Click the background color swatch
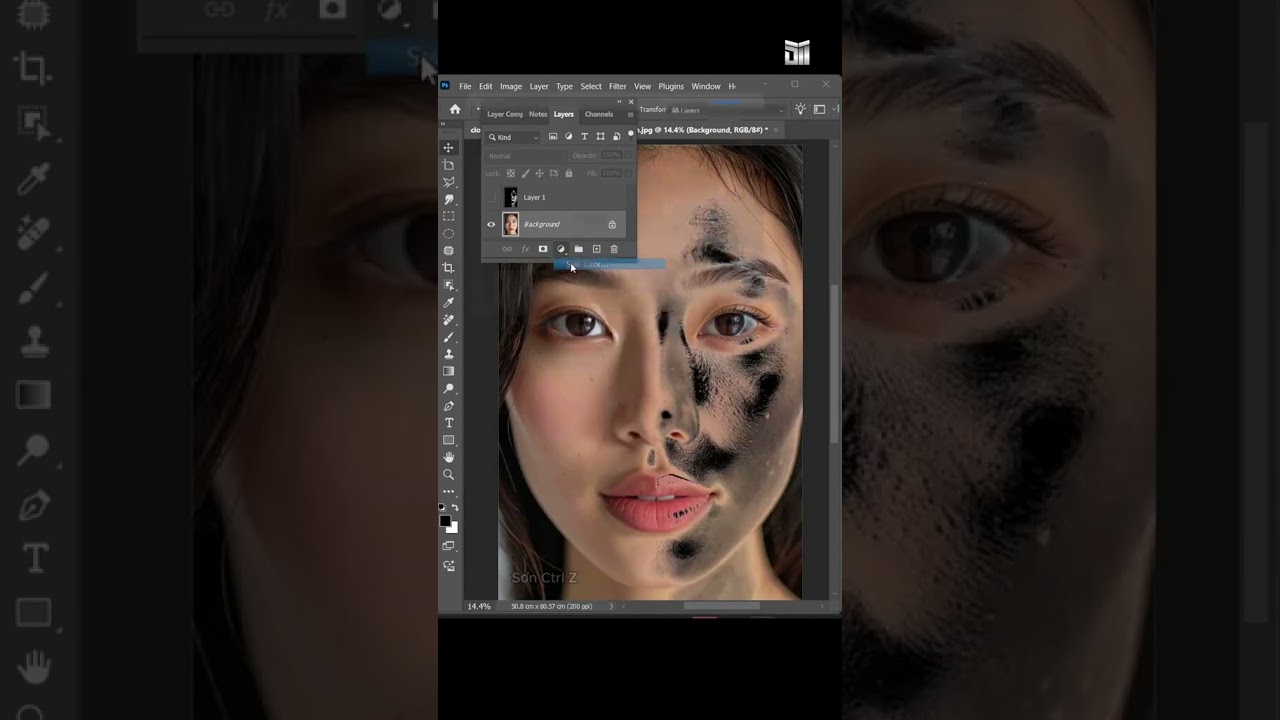This screenshot has height=720, width=1280. [453, 527]
